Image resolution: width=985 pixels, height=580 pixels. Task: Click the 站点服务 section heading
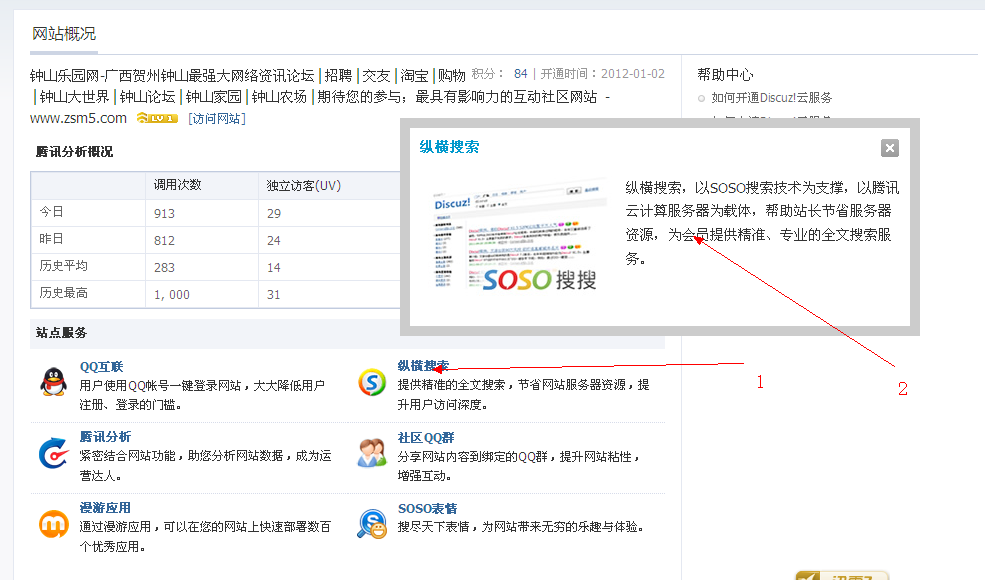coord(62,333)
